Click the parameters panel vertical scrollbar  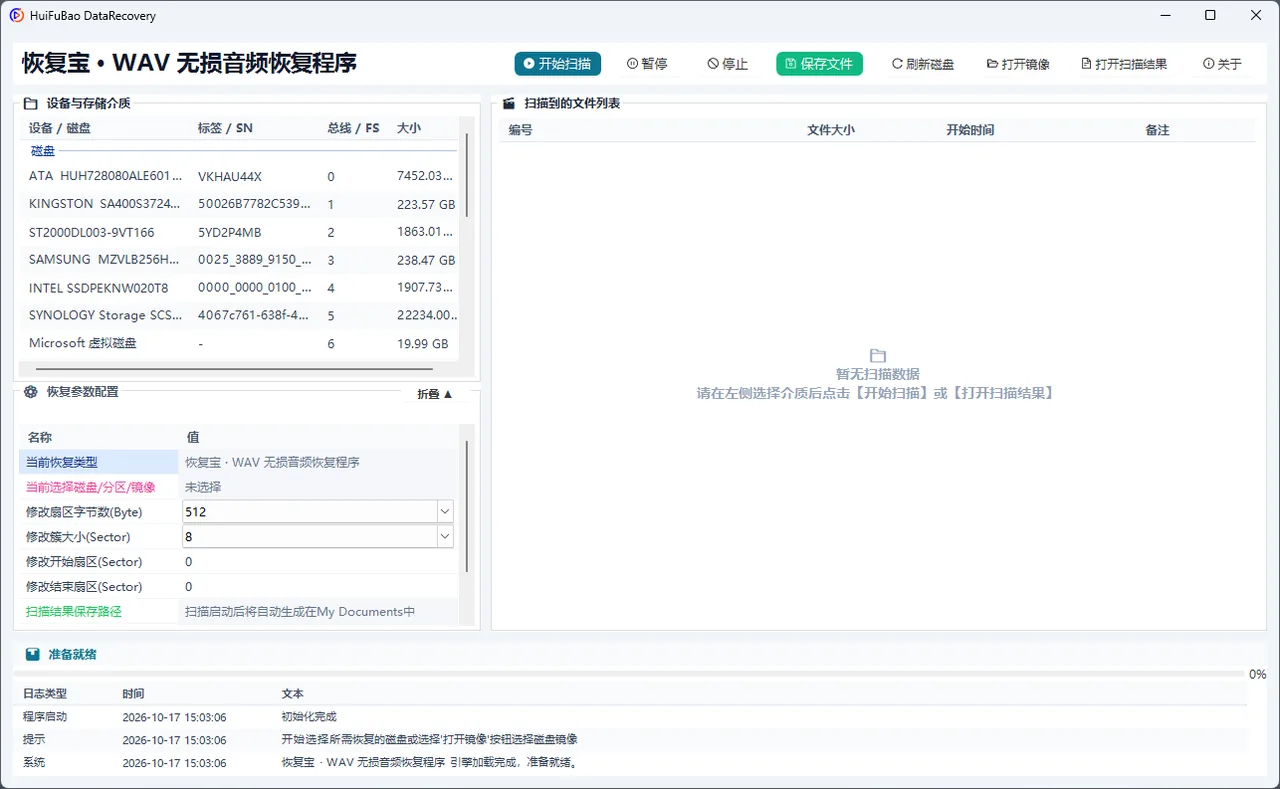[x=466, y=506]
